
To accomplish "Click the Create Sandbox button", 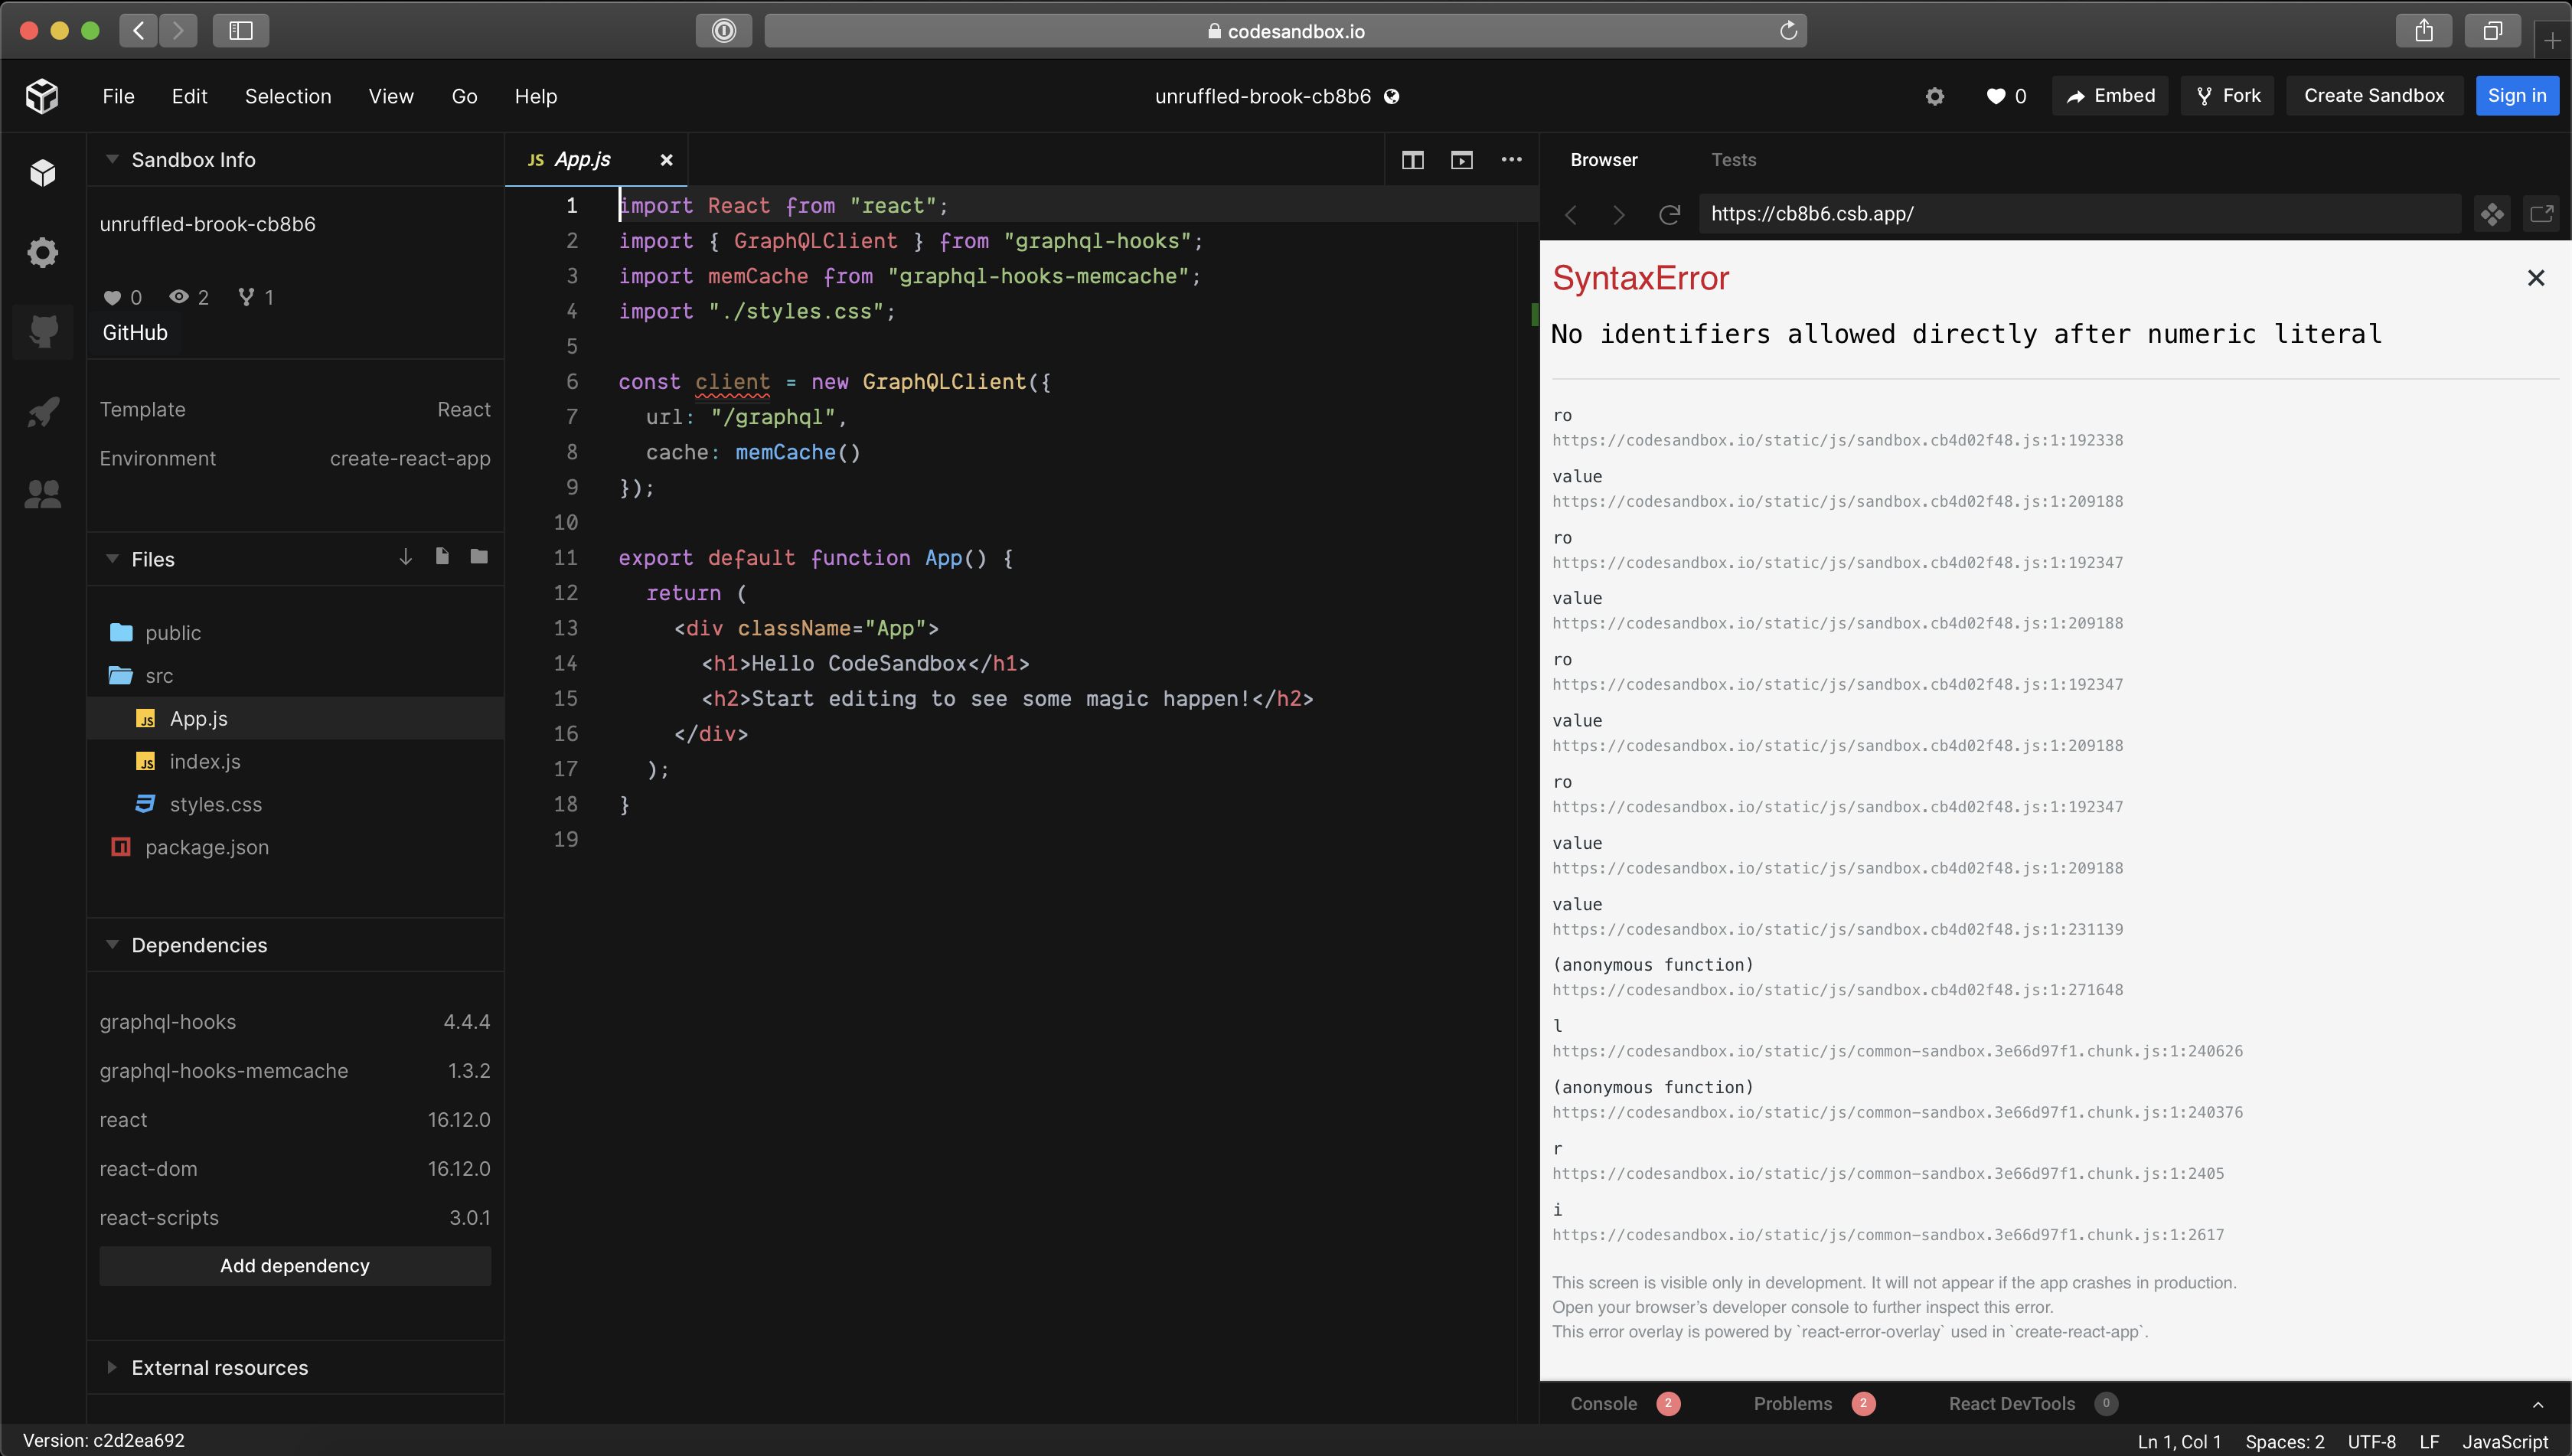I will [x=2373, y=95].
